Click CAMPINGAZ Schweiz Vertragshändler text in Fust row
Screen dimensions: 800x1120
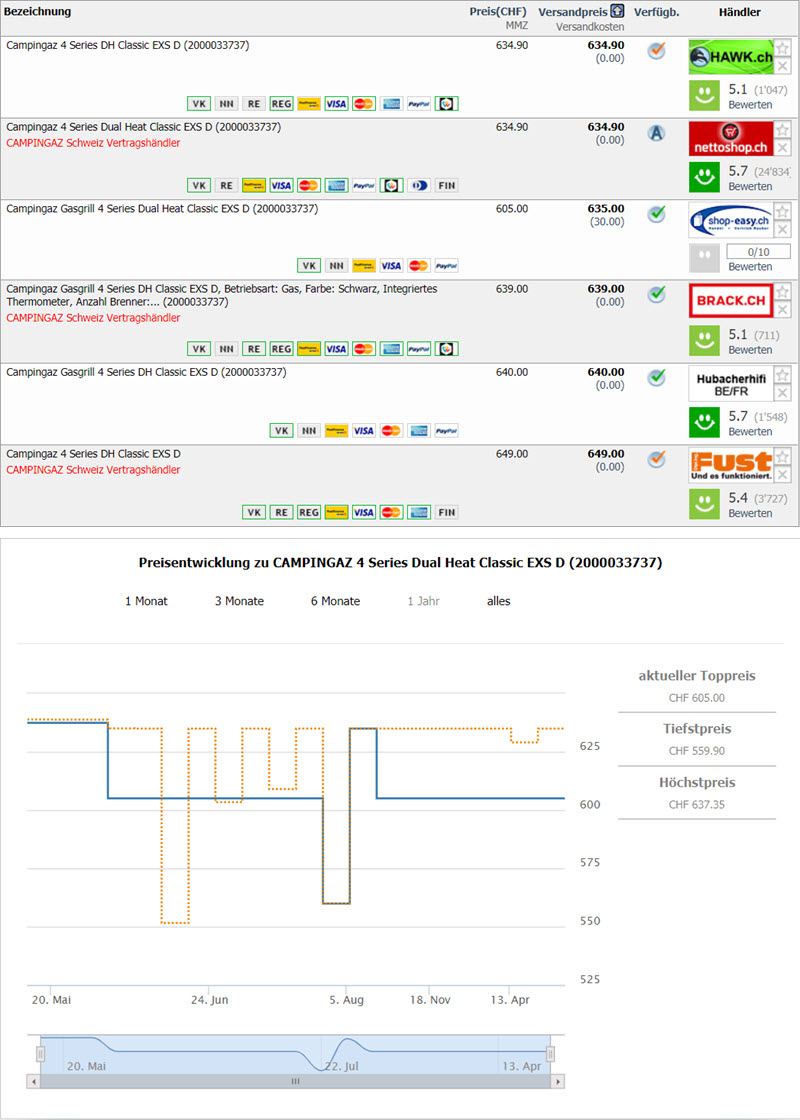[x=93, y=470]
